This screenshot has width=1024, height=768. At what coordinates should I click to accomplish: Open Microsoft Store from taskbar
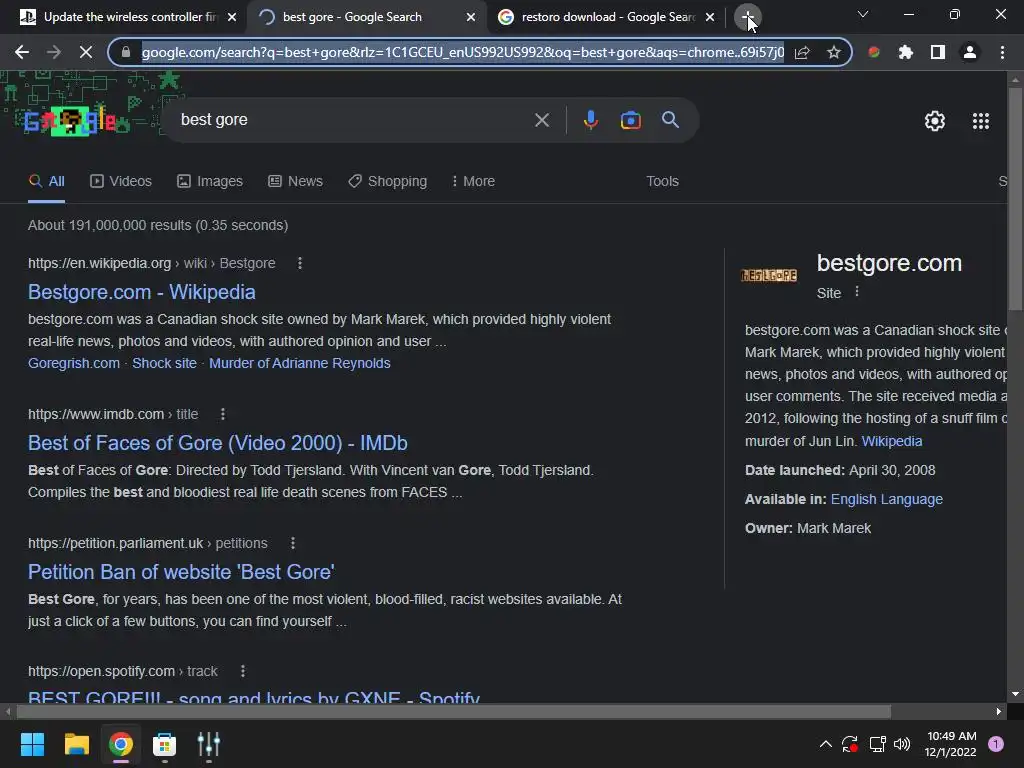(165, 744)
